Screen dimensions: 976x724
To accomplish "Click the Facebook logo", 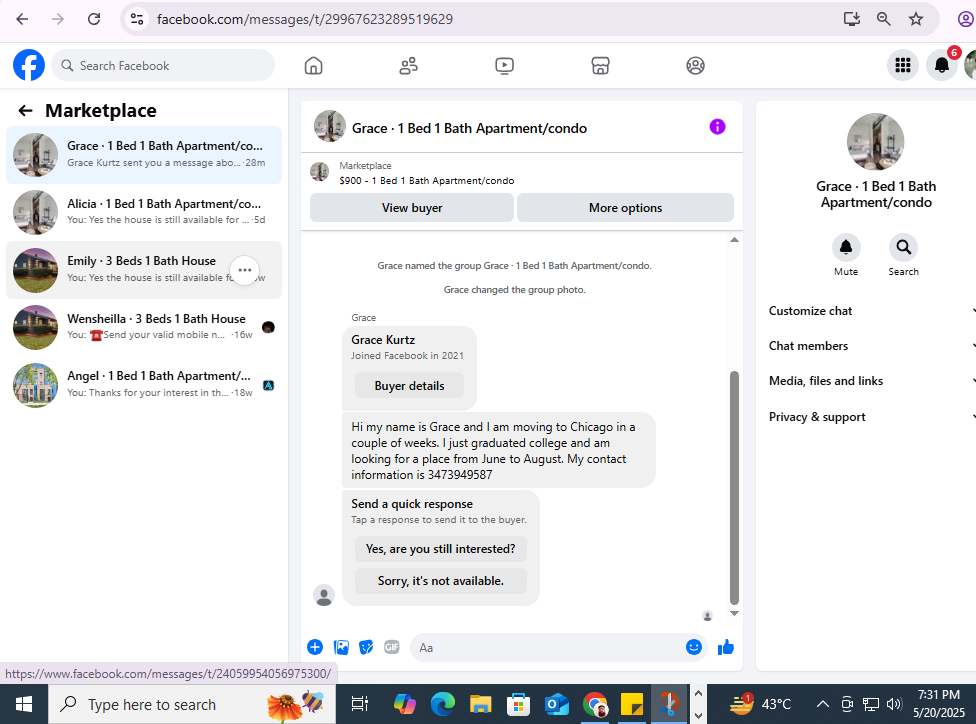I will [x=29, y=65].
